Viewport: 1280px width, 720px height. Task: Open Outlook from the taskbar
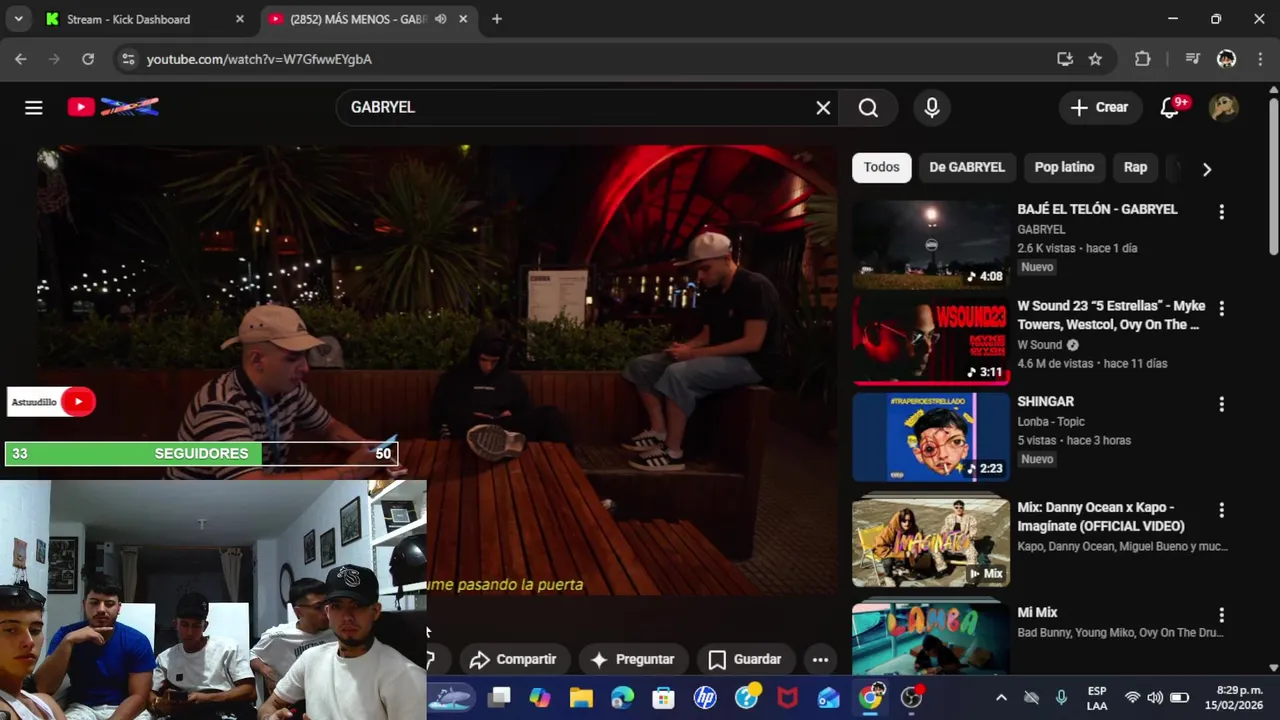[829, 697]
